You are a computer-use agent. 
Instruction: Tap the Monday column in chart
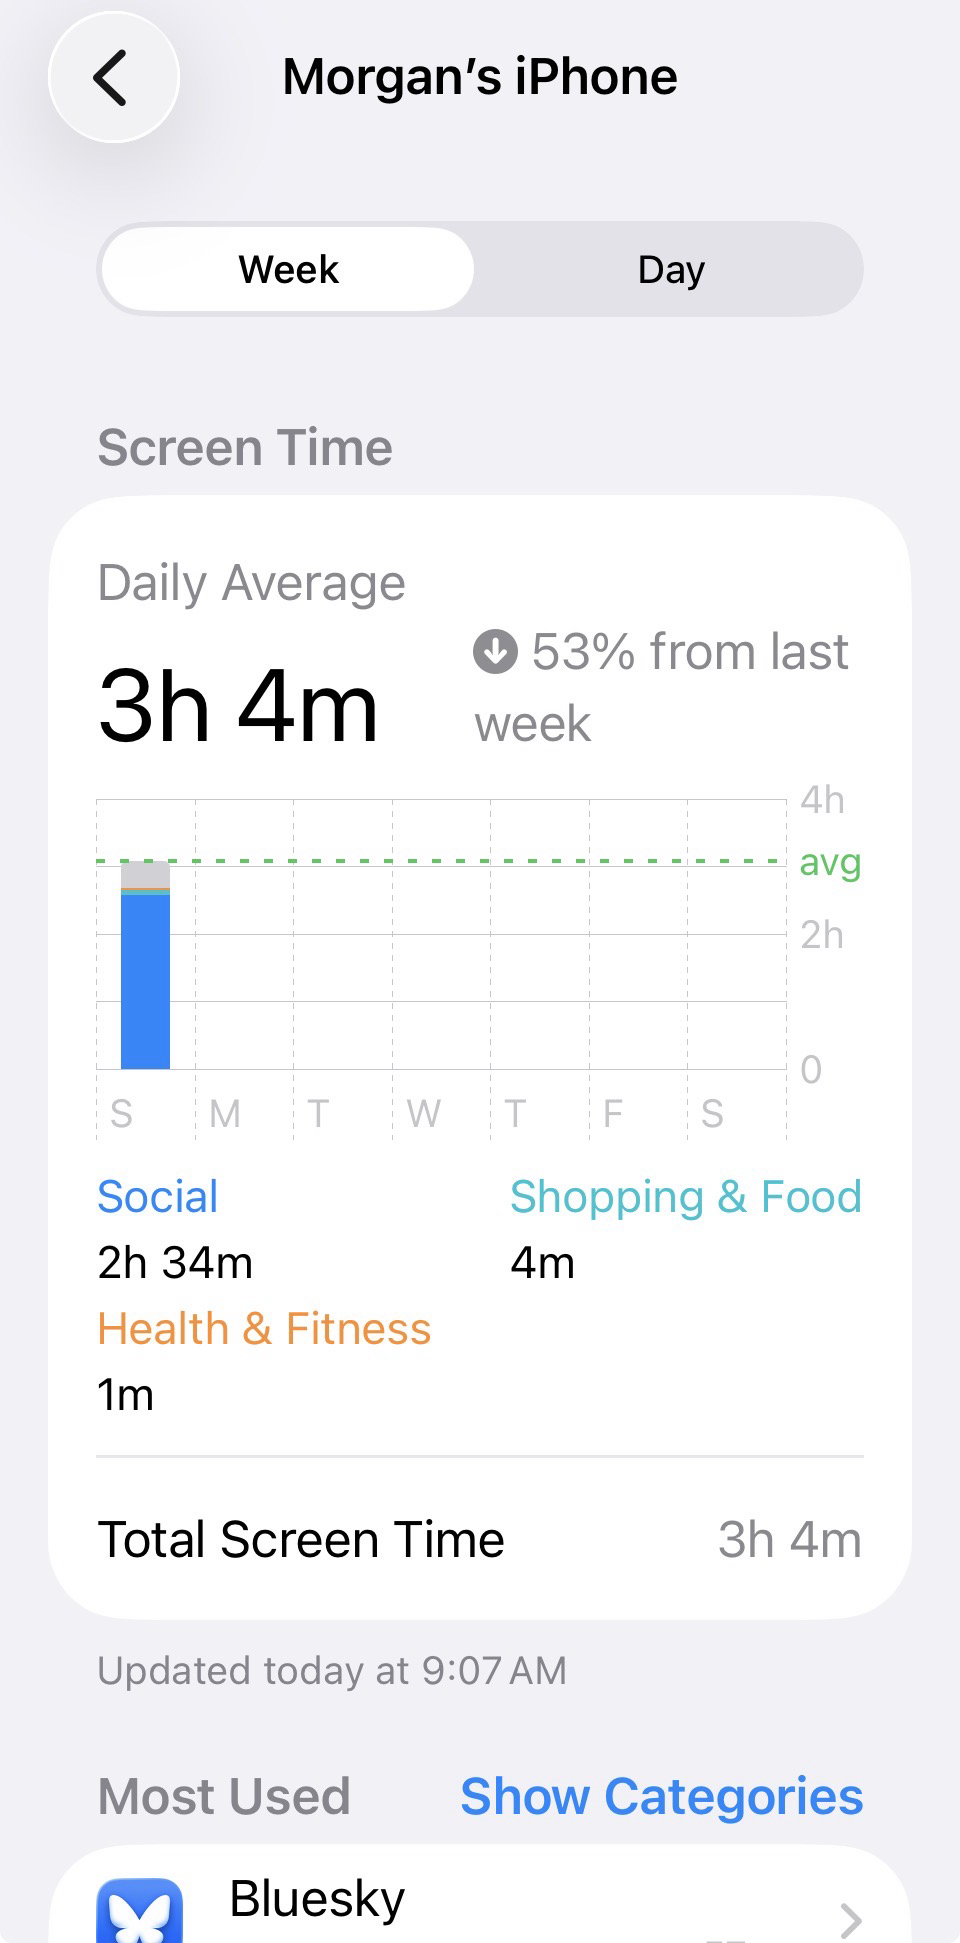click(244, 960)
